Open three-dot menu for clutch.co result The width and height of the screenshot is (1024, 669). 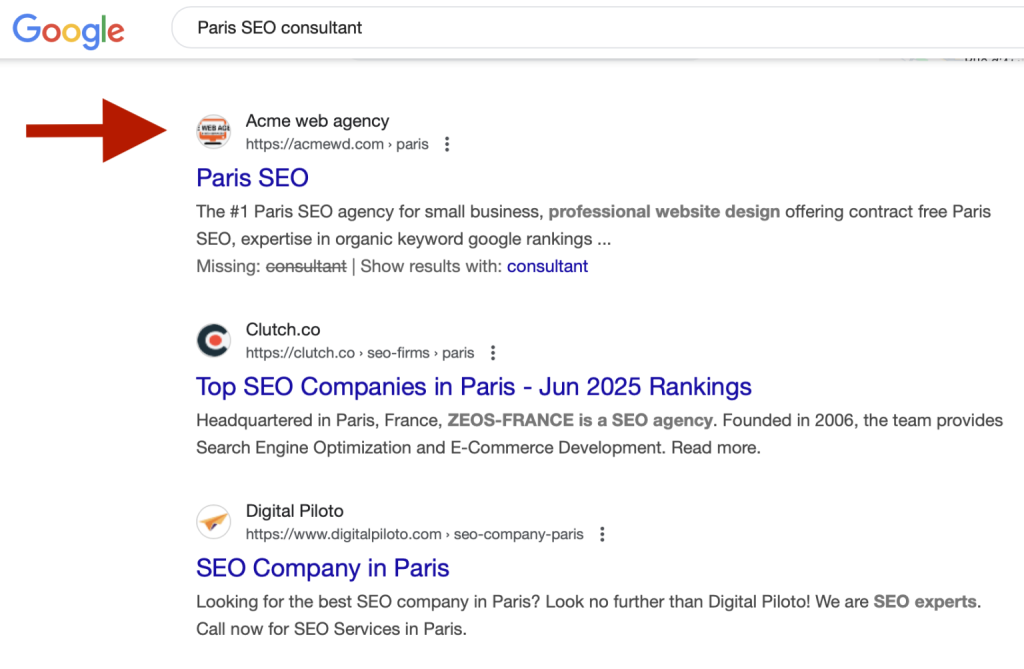coord(493,353)
